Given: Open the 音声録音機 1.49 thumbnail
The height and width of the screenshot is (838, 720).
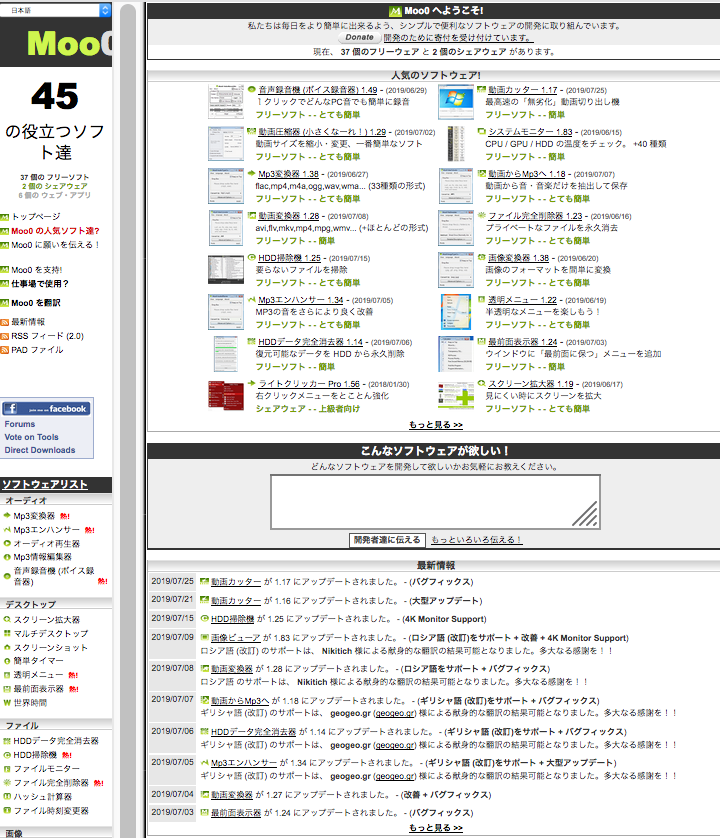Looking at the screenshot, I should click(226, 102).
